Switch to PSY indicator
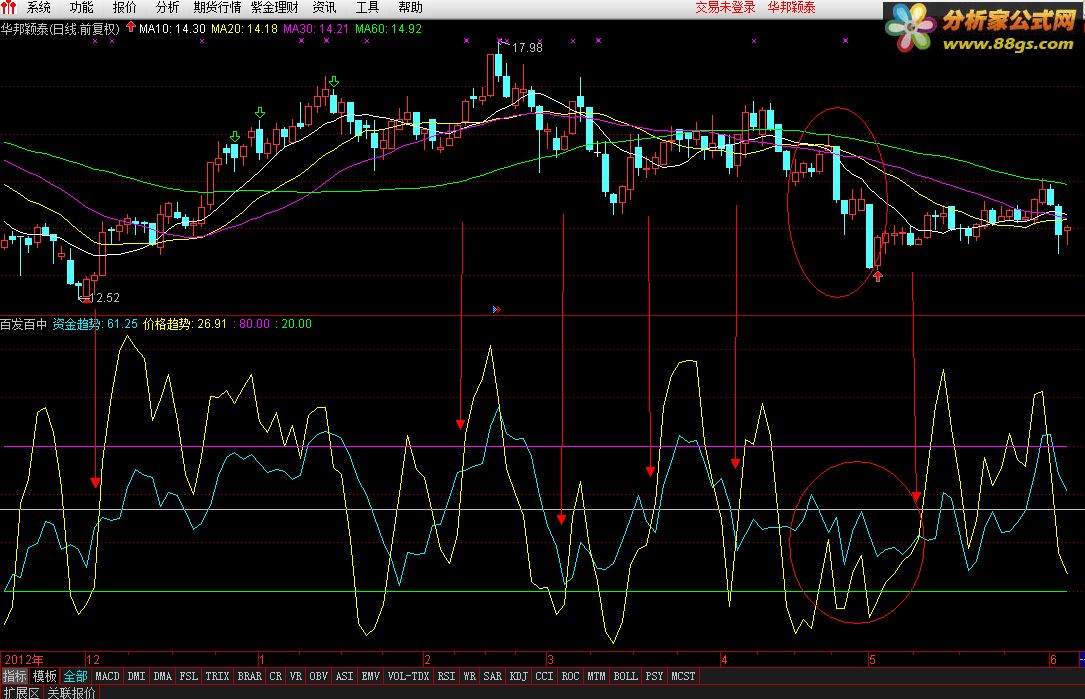 tap(655, 676)
